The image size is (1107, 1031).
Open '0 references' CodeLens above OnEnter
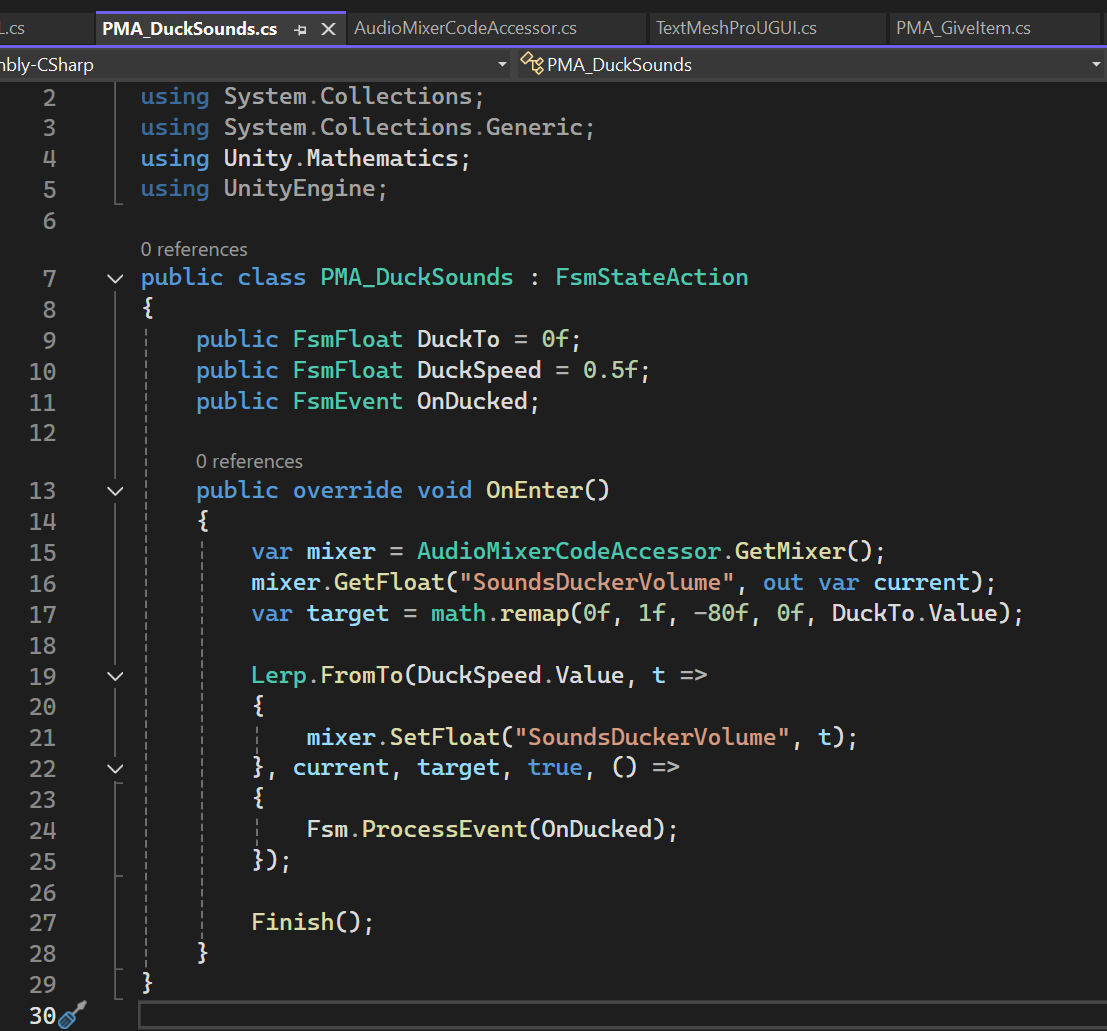pyautogui.click(x=249, y=461)
